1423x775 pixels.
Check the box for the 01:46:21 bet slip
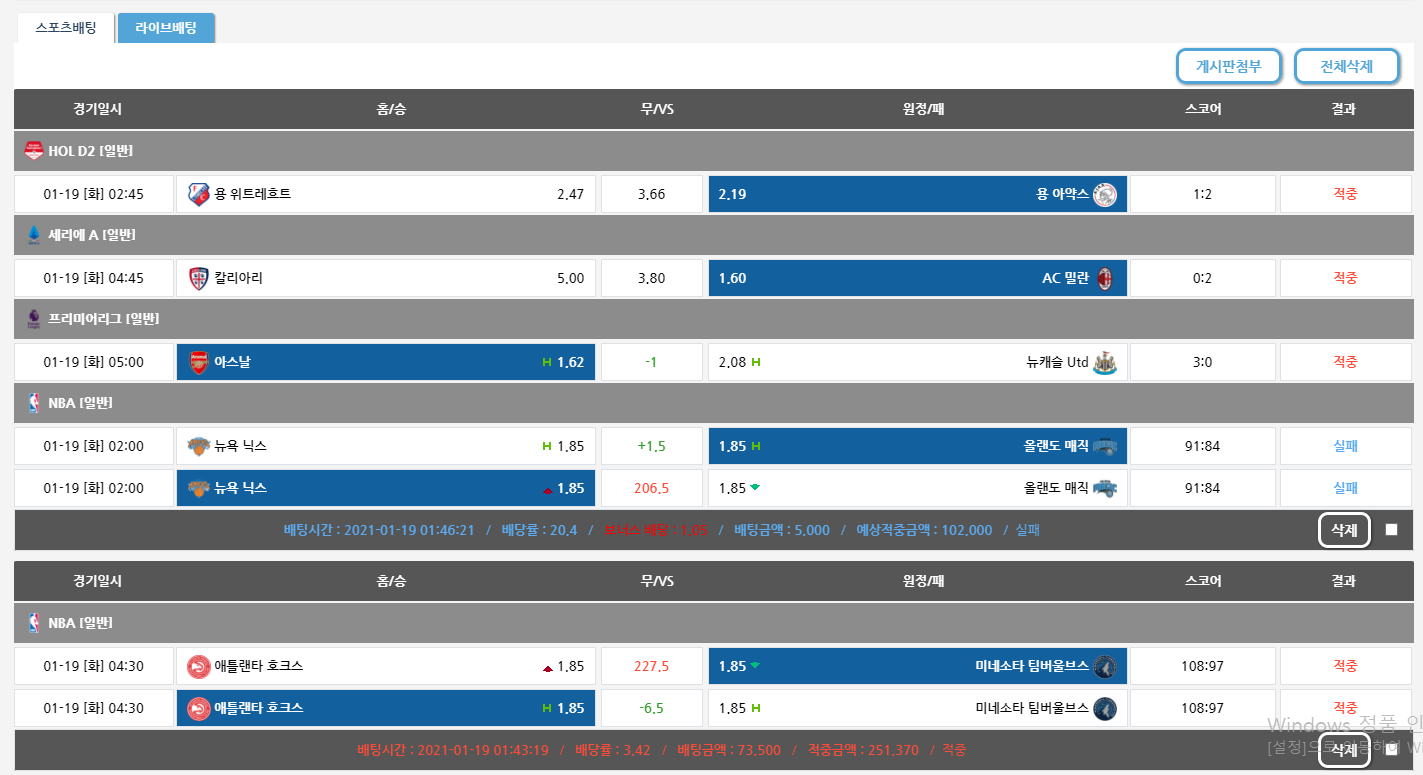click(1391, 530)
